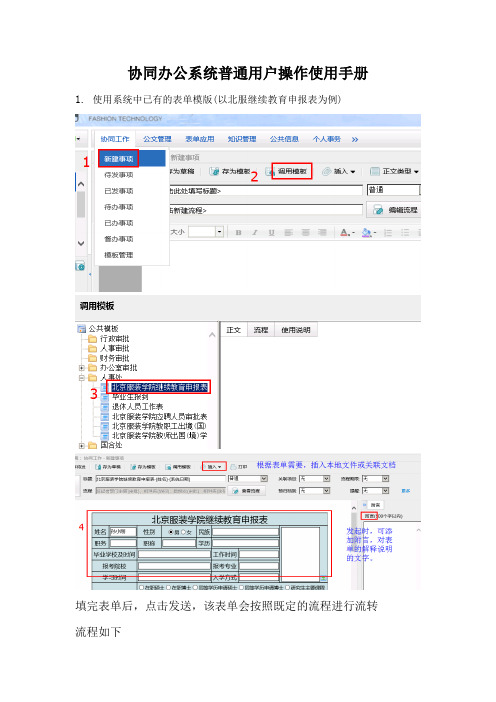Open the background fill color picker

[x=369, y=233]
